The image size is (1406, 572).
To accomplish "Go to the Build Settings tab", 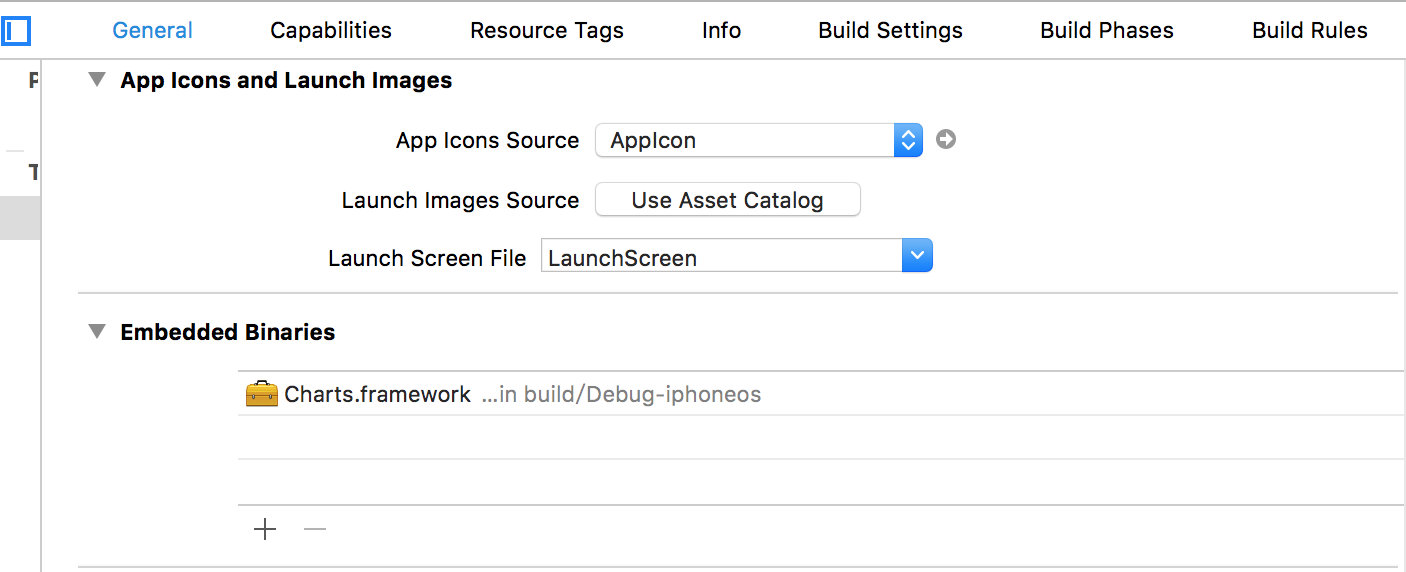I will click(x=890, y=31).
